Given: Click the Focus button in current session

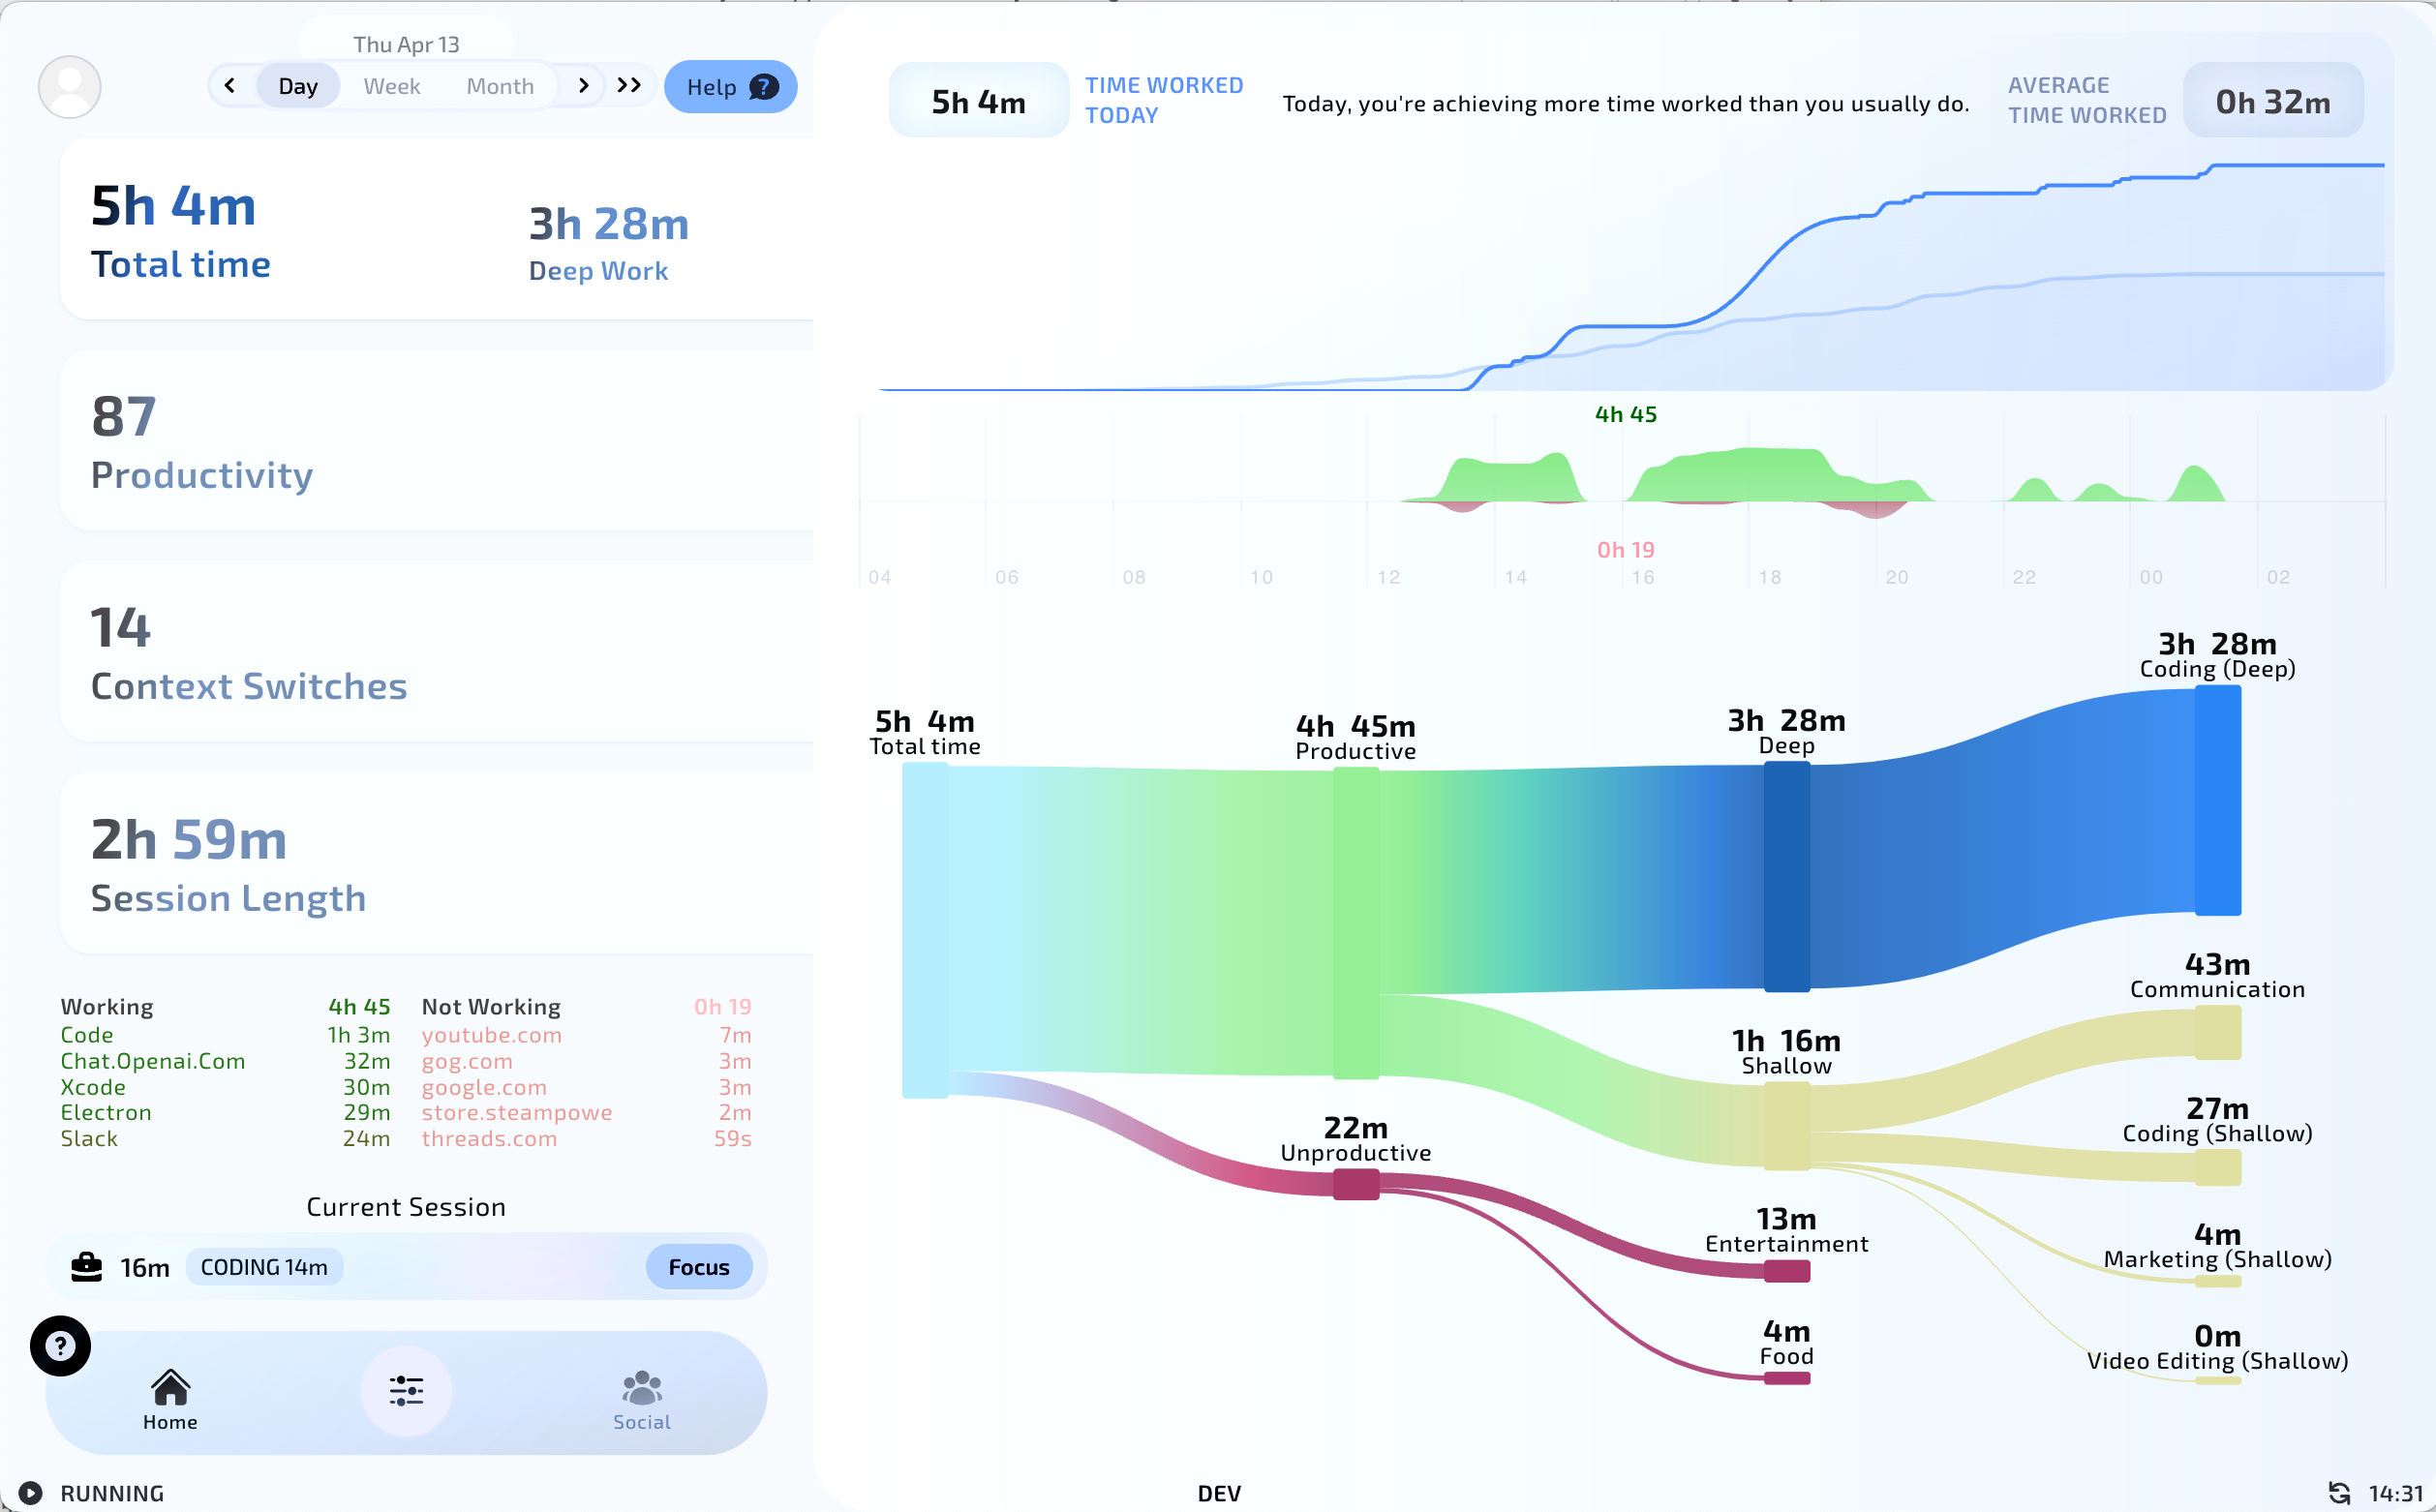Looking at the screenshot, I should click(699, 1266).
